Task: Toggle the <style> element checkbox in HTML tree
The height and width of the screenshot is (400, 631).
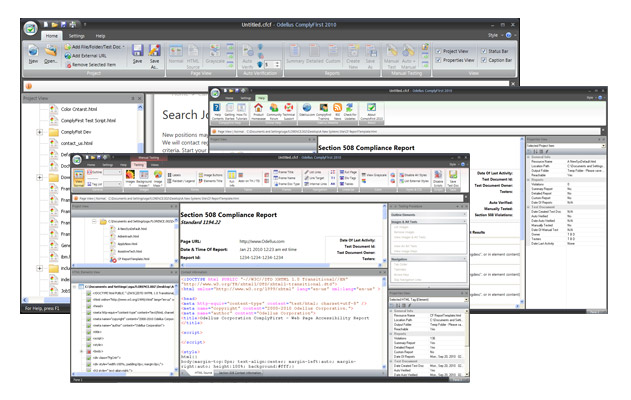Action: point(89,345)
